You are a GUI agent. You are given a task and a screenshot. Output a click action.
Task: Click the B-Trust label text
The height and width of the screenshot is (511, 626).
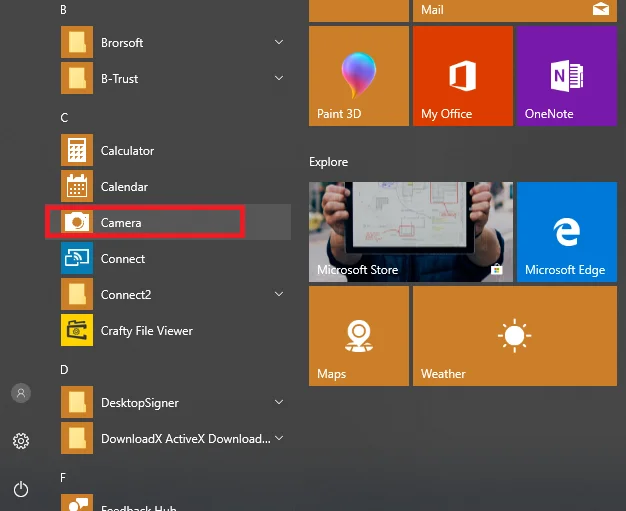(120, 79)
